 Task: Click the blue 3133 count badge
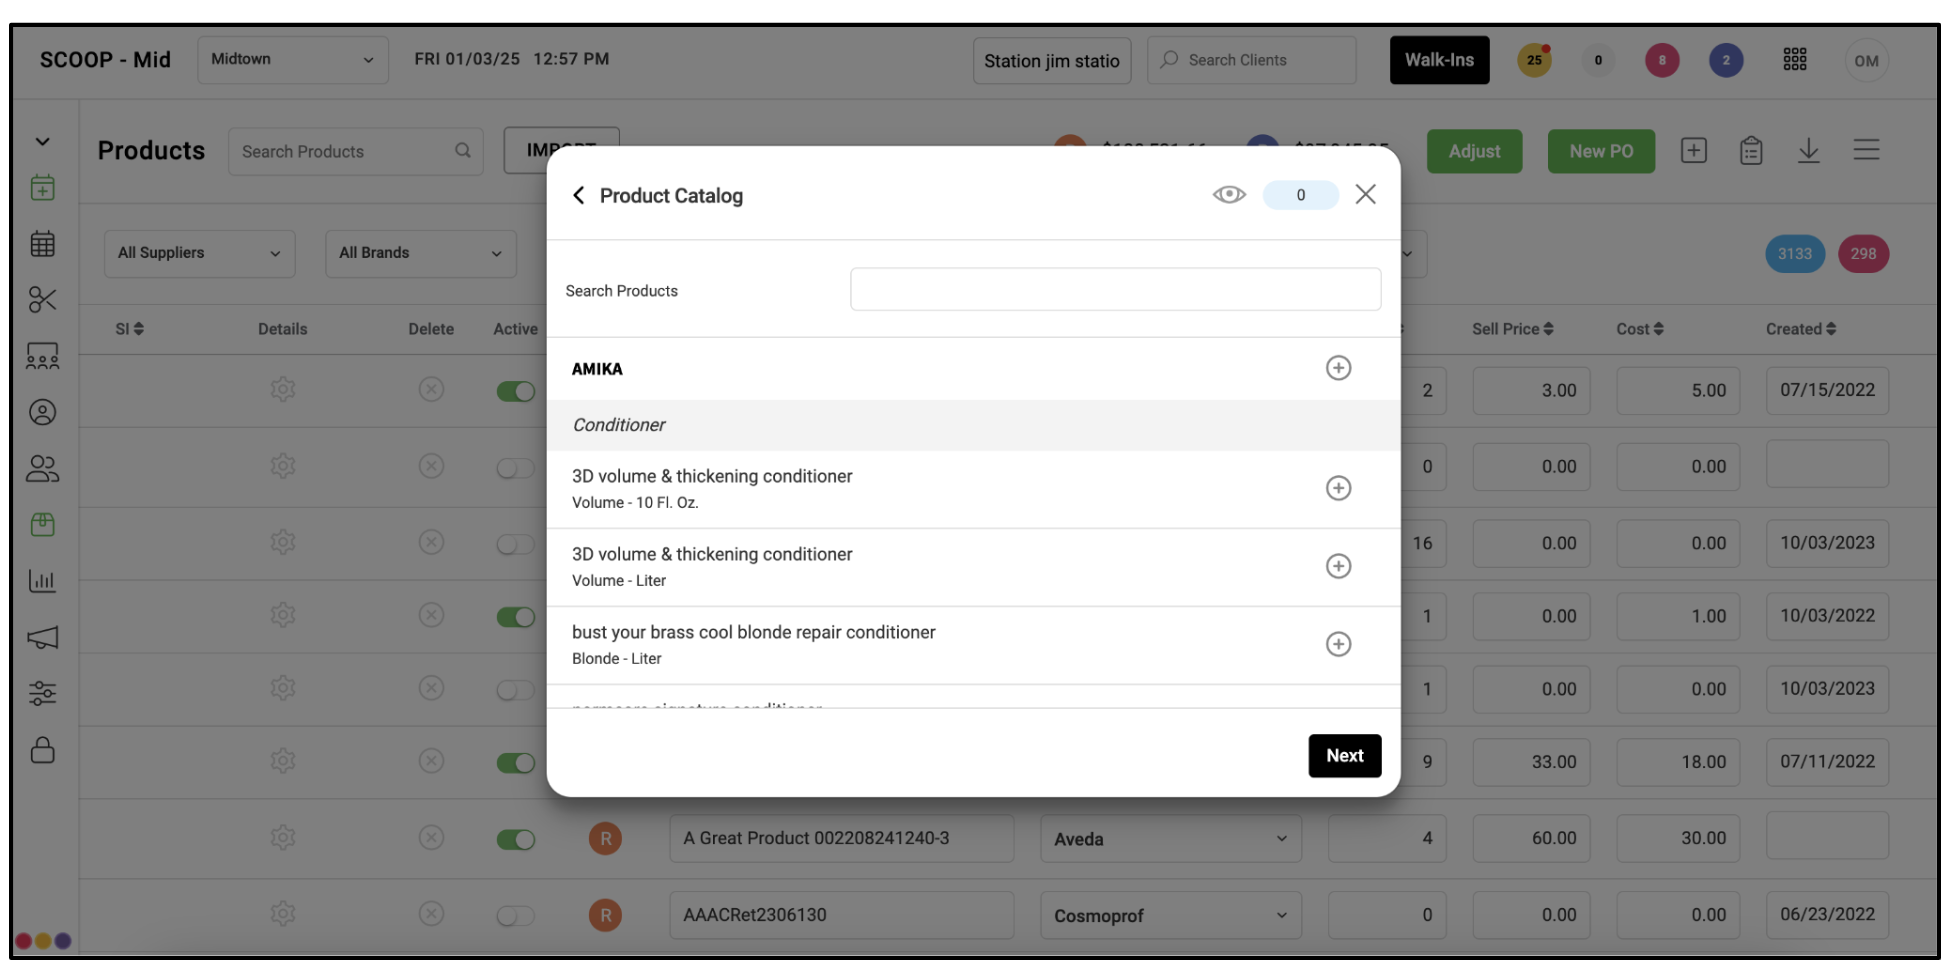[x=1795, y=254]
